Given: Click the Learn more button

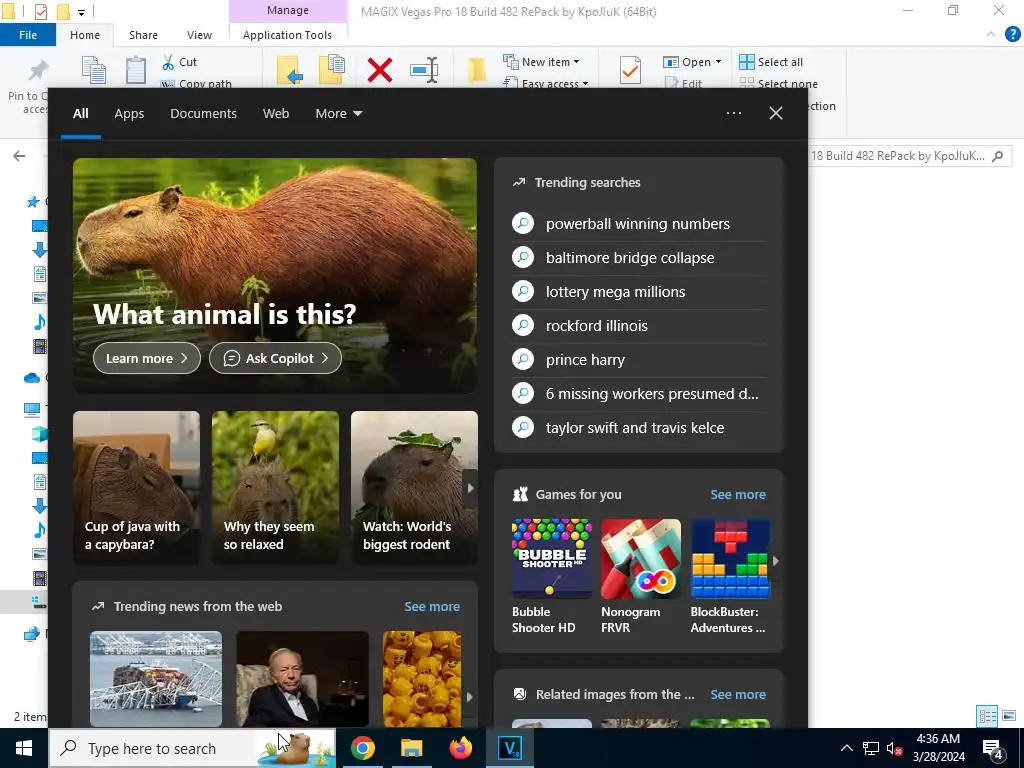Looking at the screenshot, I should click(147, 358).
